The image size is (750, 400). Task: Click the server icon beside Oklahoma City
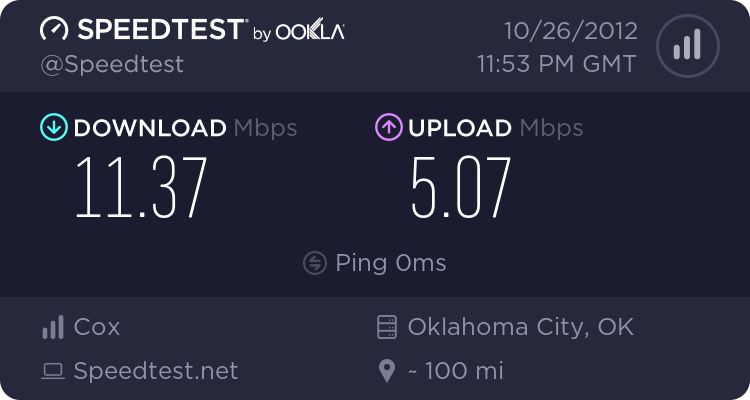(387, 327)
